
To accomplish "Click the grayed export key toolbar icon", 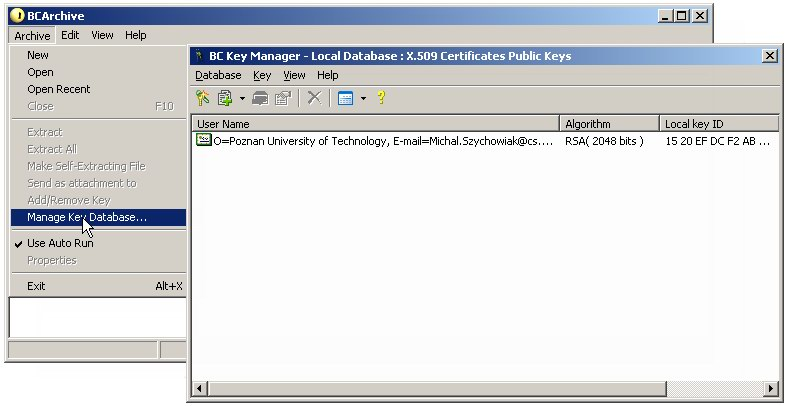I will [x=260, y=98].
